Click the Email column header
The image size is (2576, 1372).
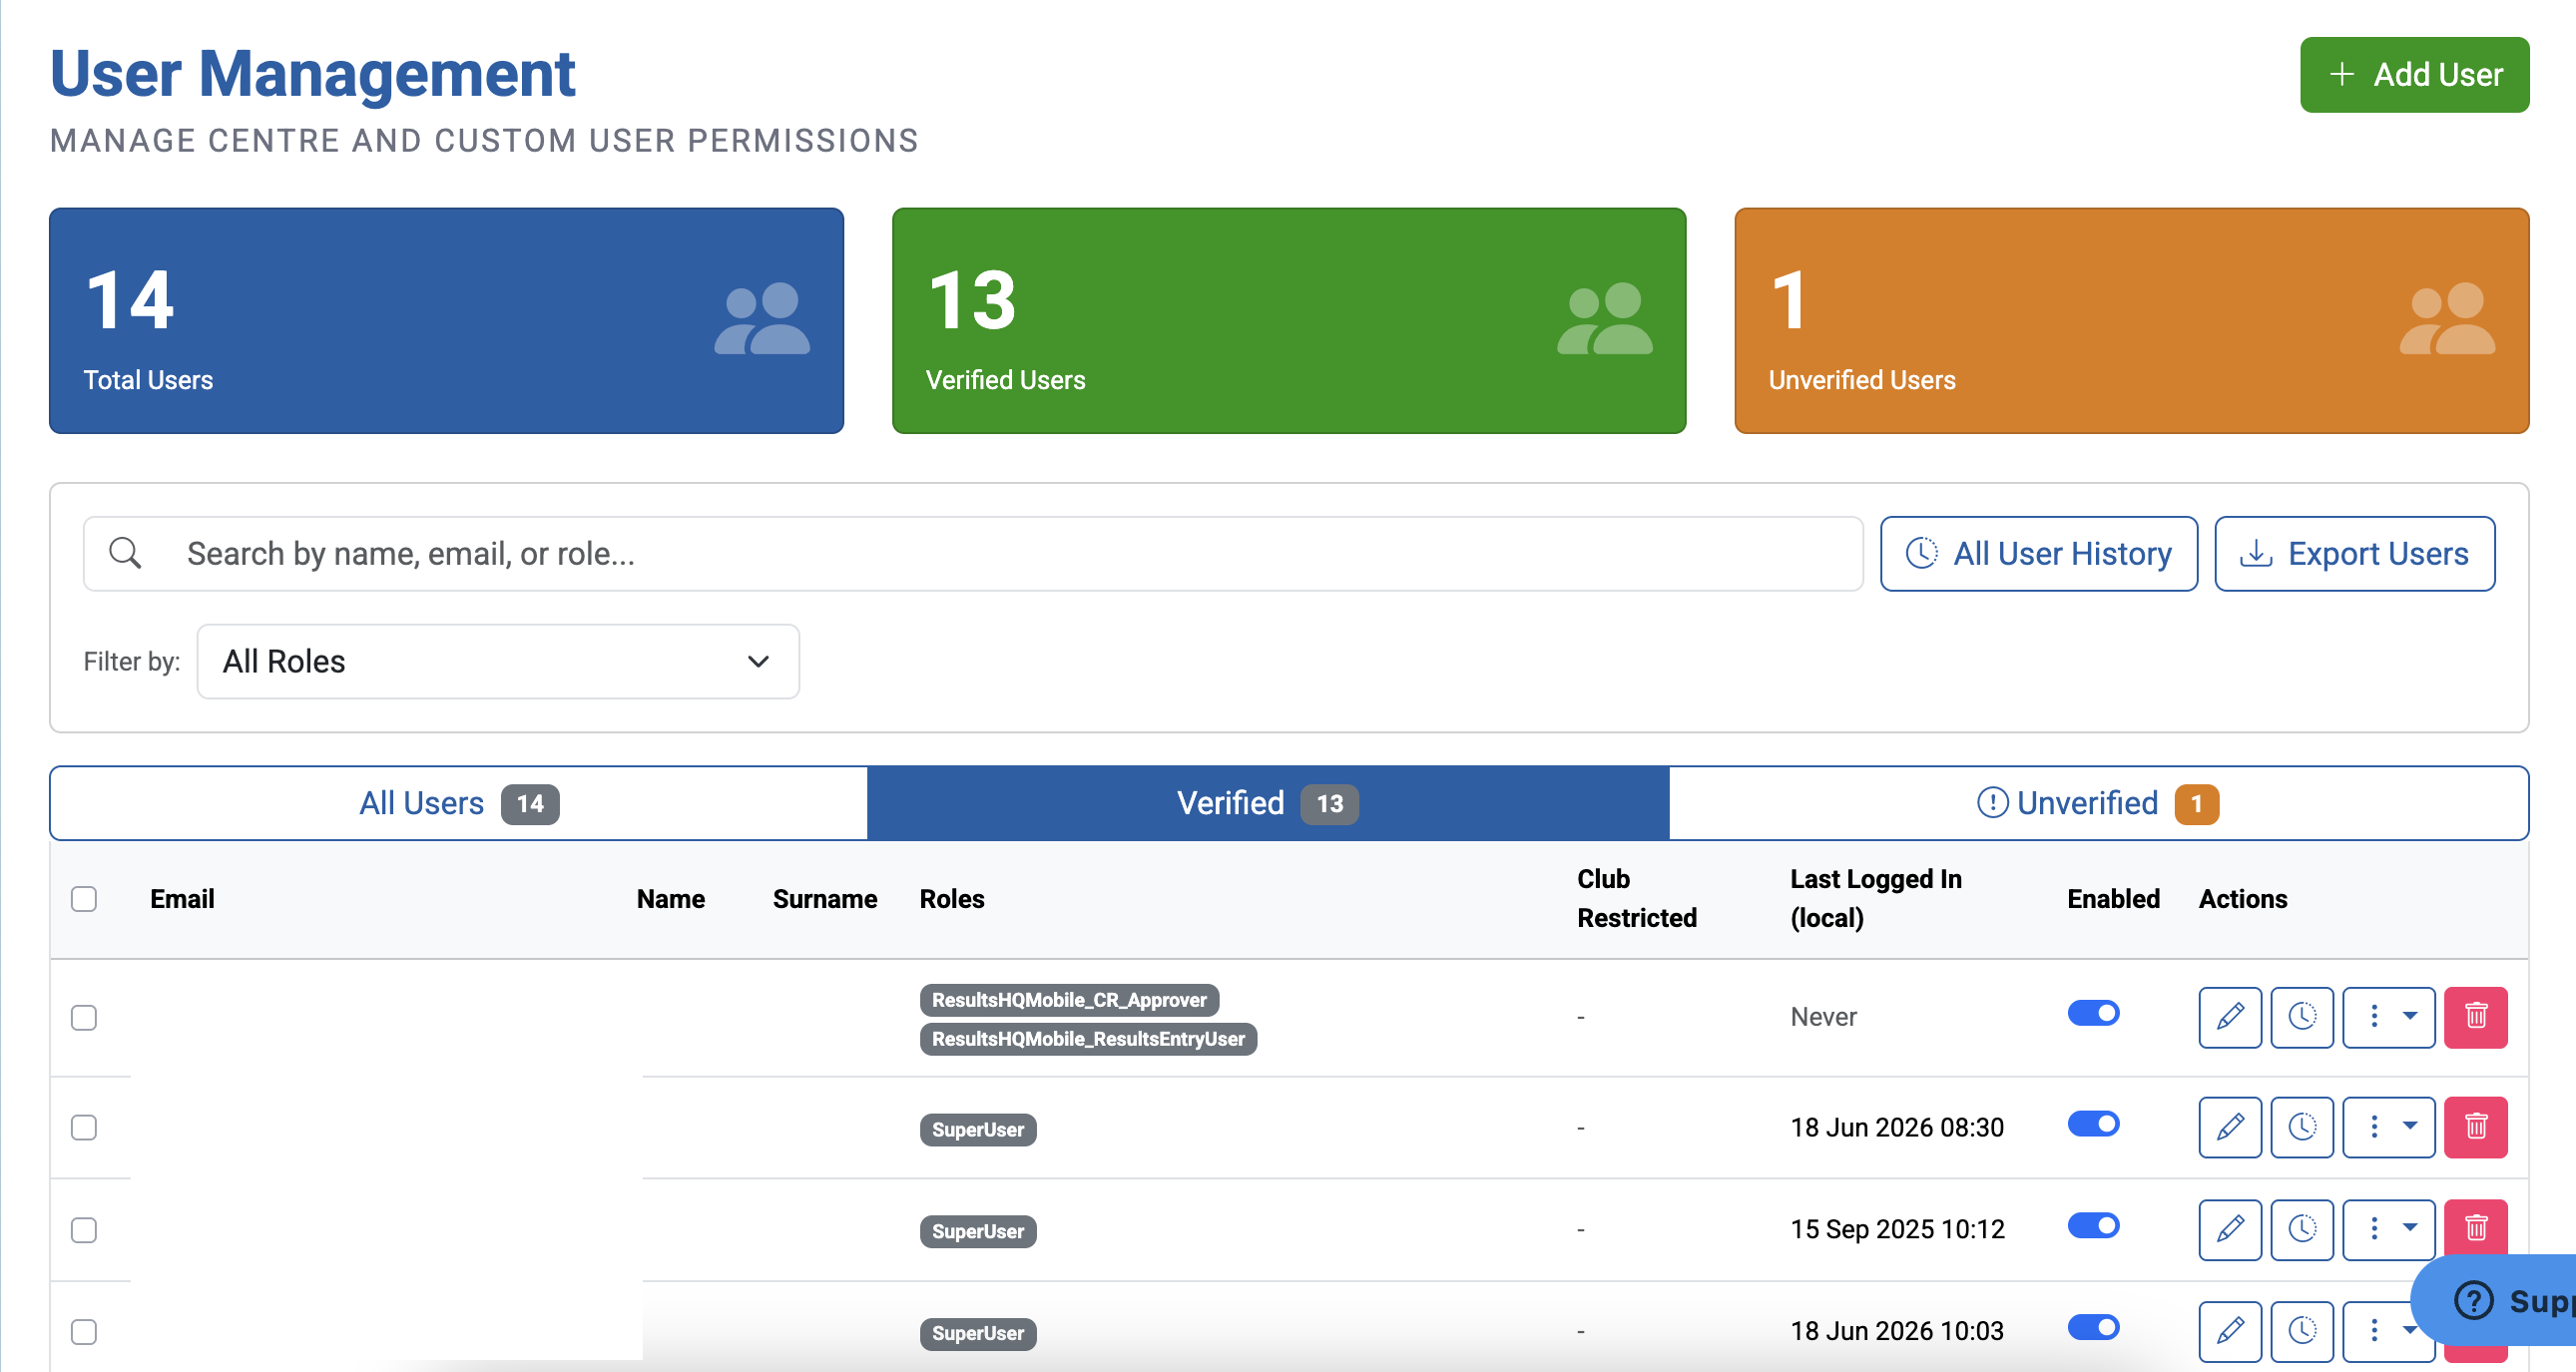(182, 899)
